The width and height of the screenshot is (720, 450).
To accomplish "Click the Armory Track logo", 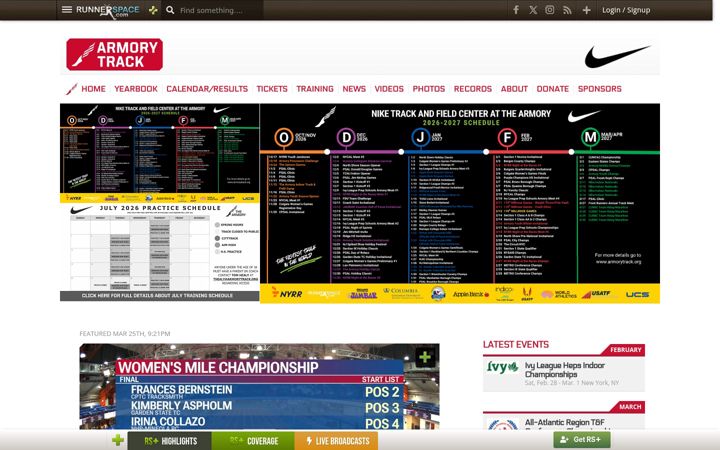I will pos(114,54).
